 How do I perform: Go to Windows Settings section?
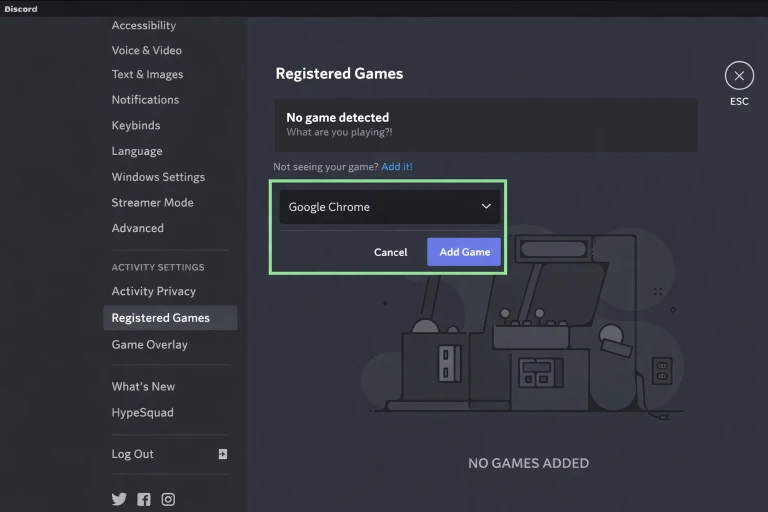158,177
